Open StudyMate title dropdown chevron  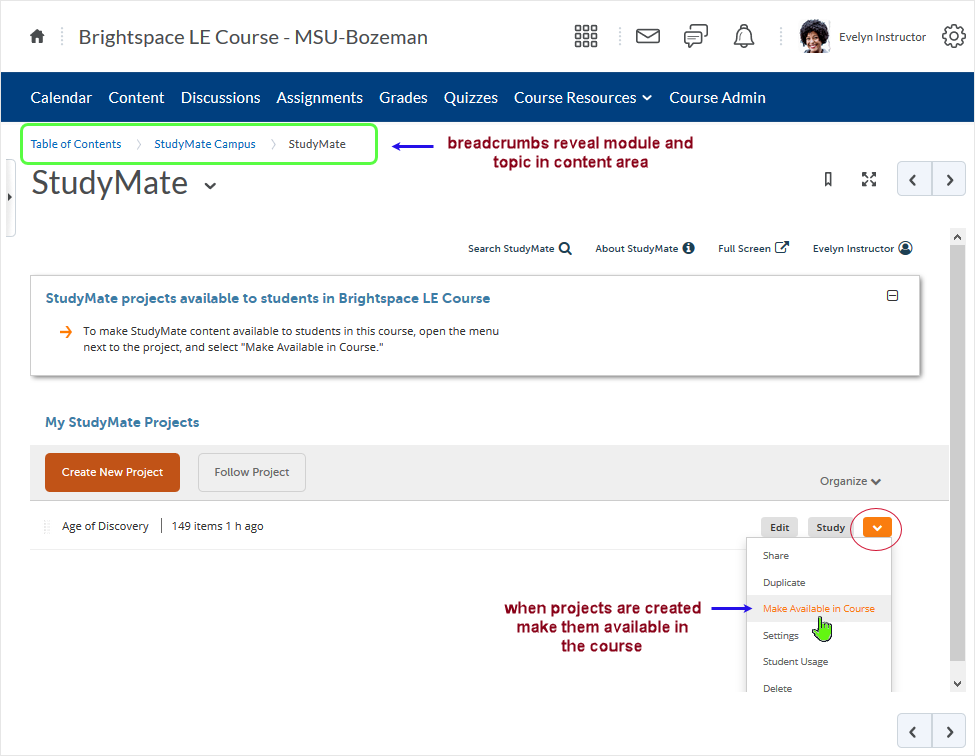point(211,186)
